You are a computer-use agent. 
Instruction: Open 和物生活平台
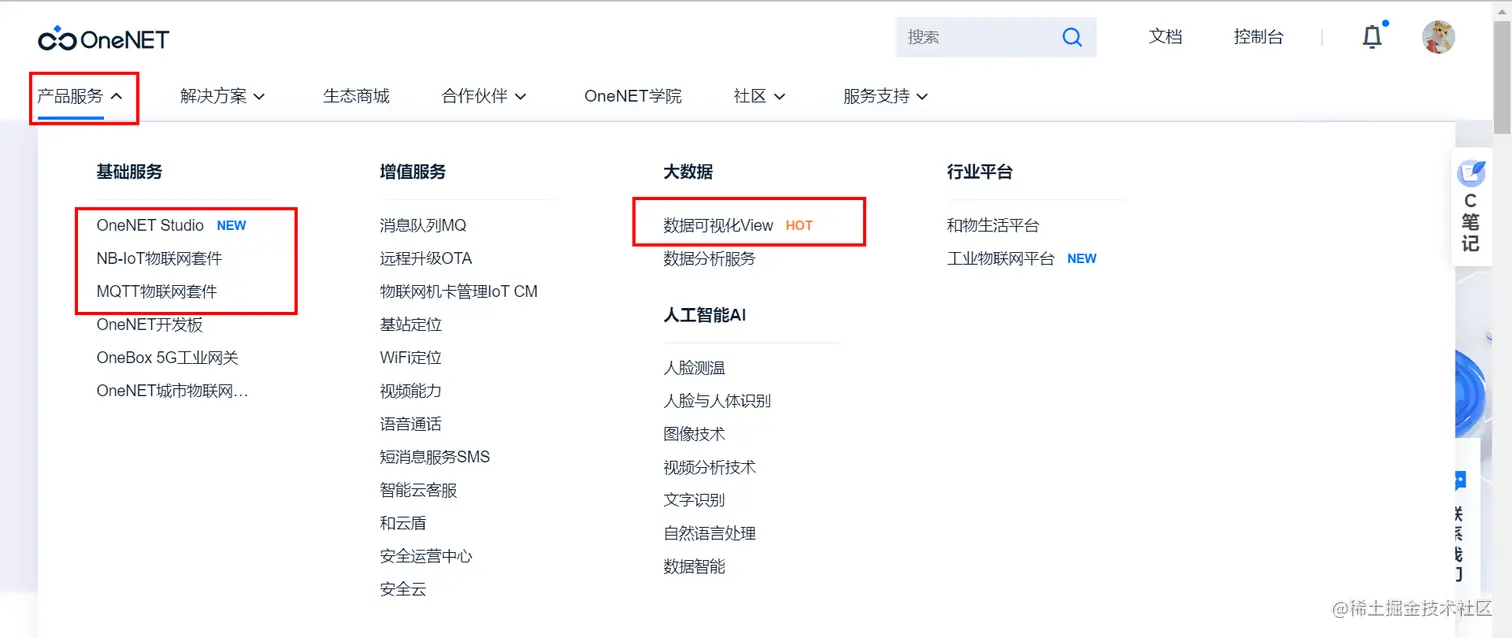point(993,225)
